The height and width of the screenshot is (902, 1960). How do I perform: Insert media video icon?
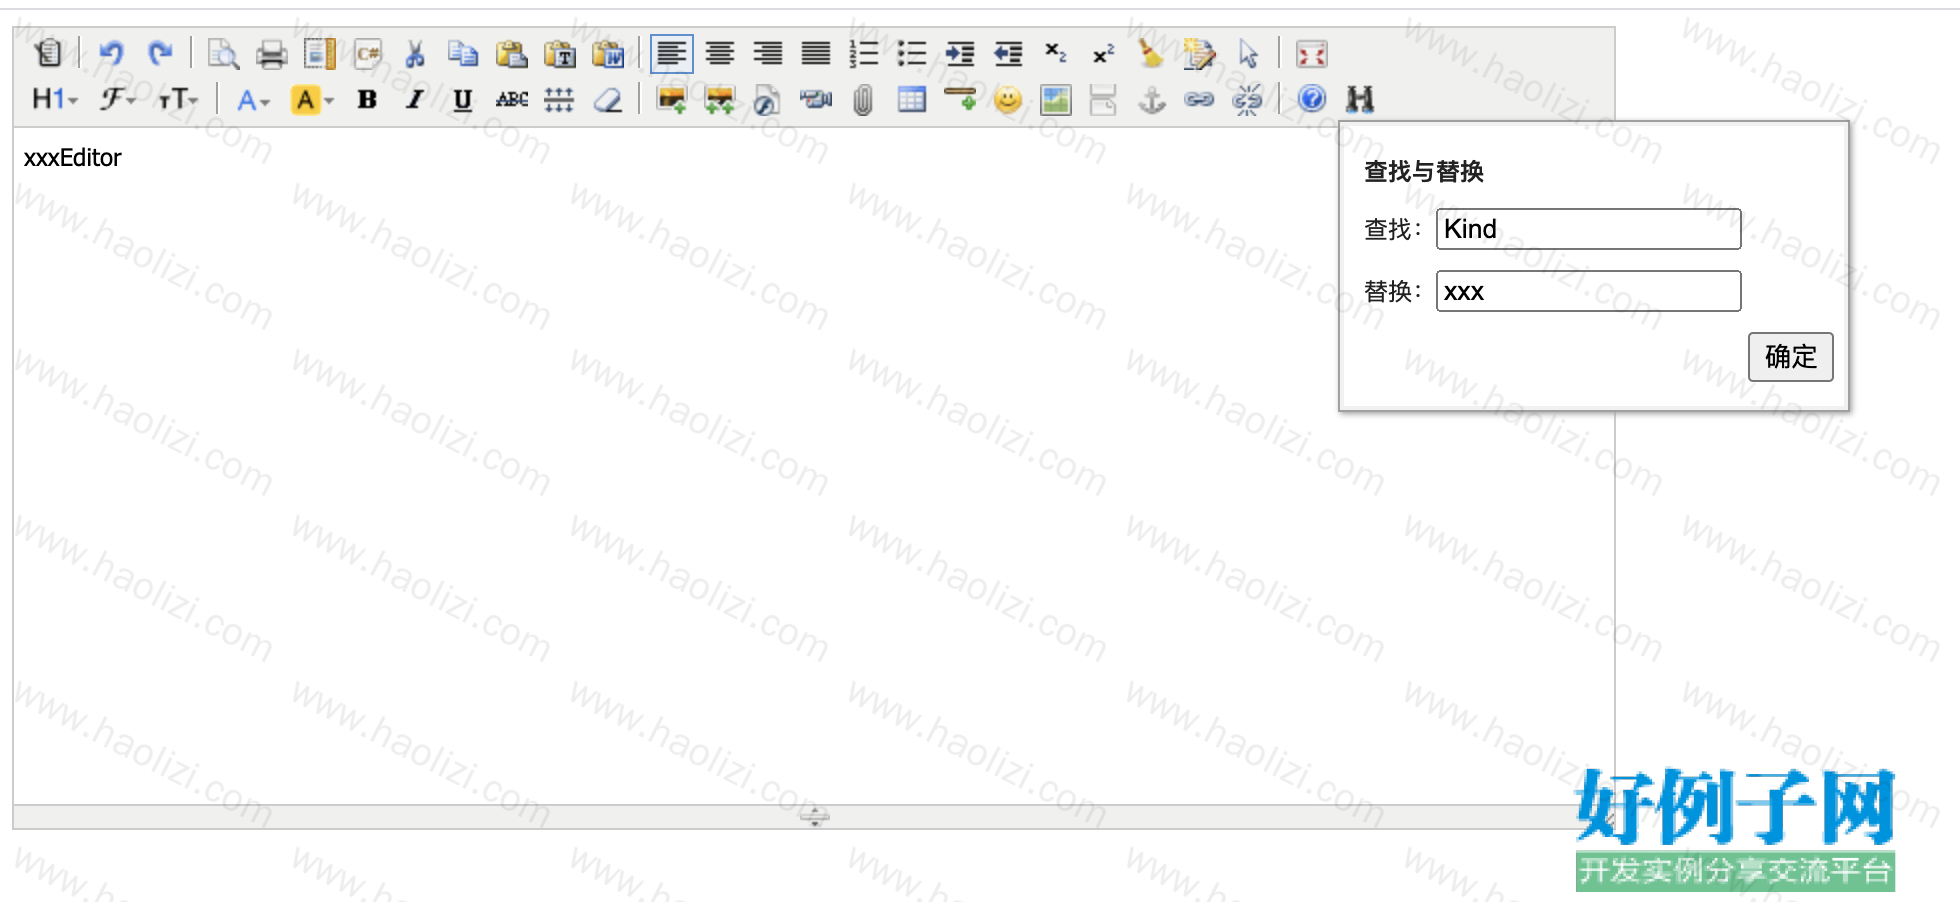(816, 99)
